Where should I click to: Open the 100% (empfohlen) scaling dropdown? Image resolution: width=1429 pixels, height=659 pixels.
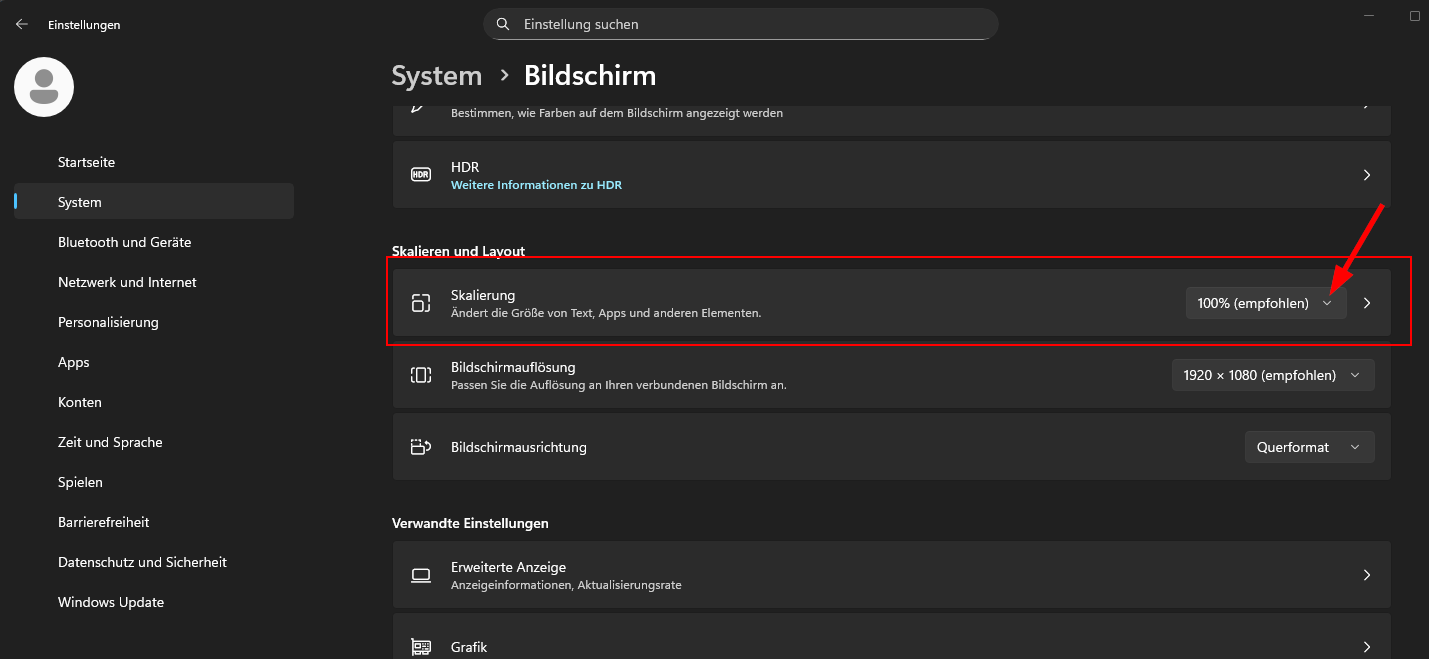point(1265,303)
